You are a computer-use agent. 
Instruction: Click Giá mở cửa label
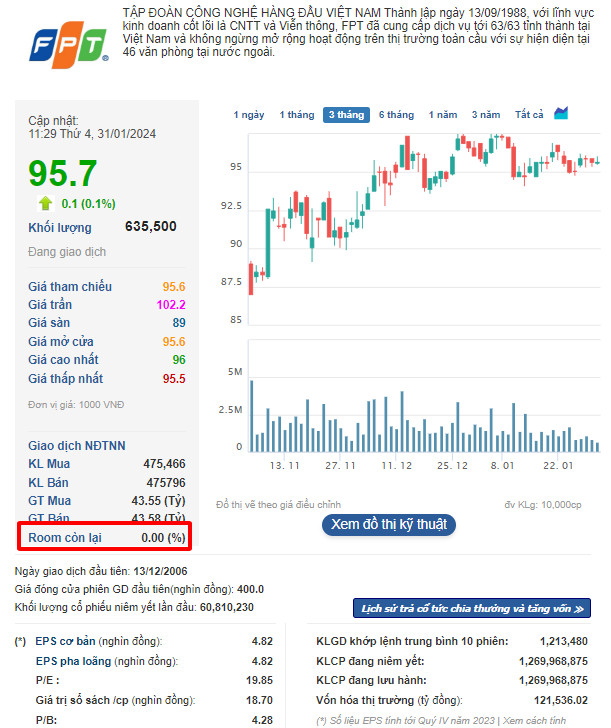click(61, 342)
